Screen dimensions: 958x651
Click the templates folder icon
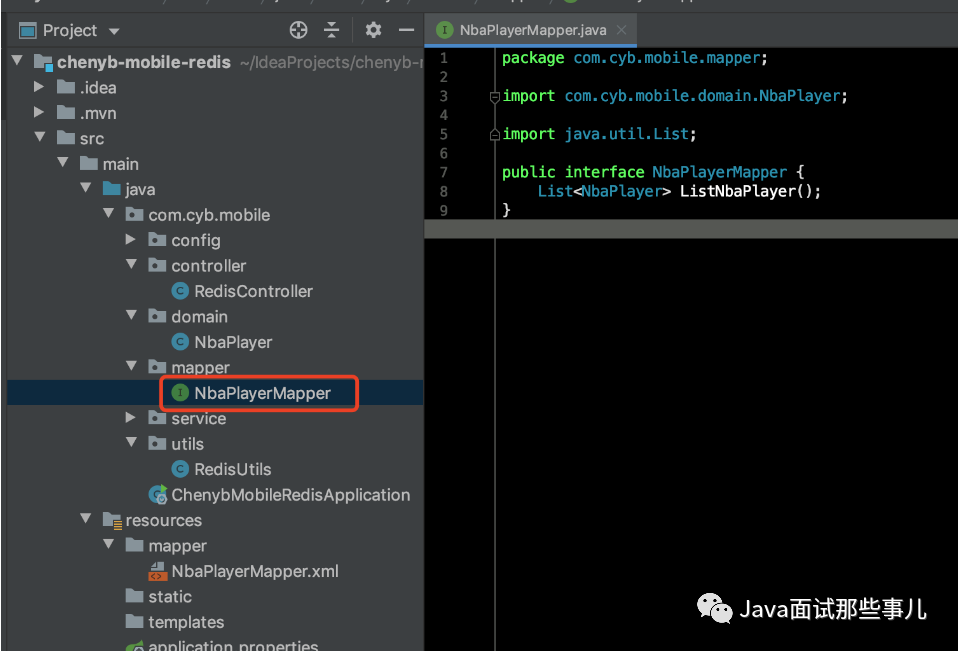point(134,621)
